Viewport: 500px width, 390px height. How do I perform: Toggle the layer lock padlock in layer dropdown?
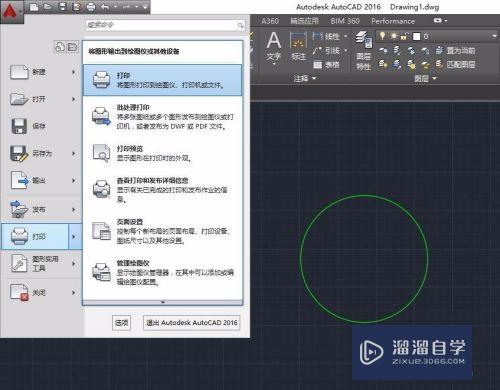[x=404, y=36]
